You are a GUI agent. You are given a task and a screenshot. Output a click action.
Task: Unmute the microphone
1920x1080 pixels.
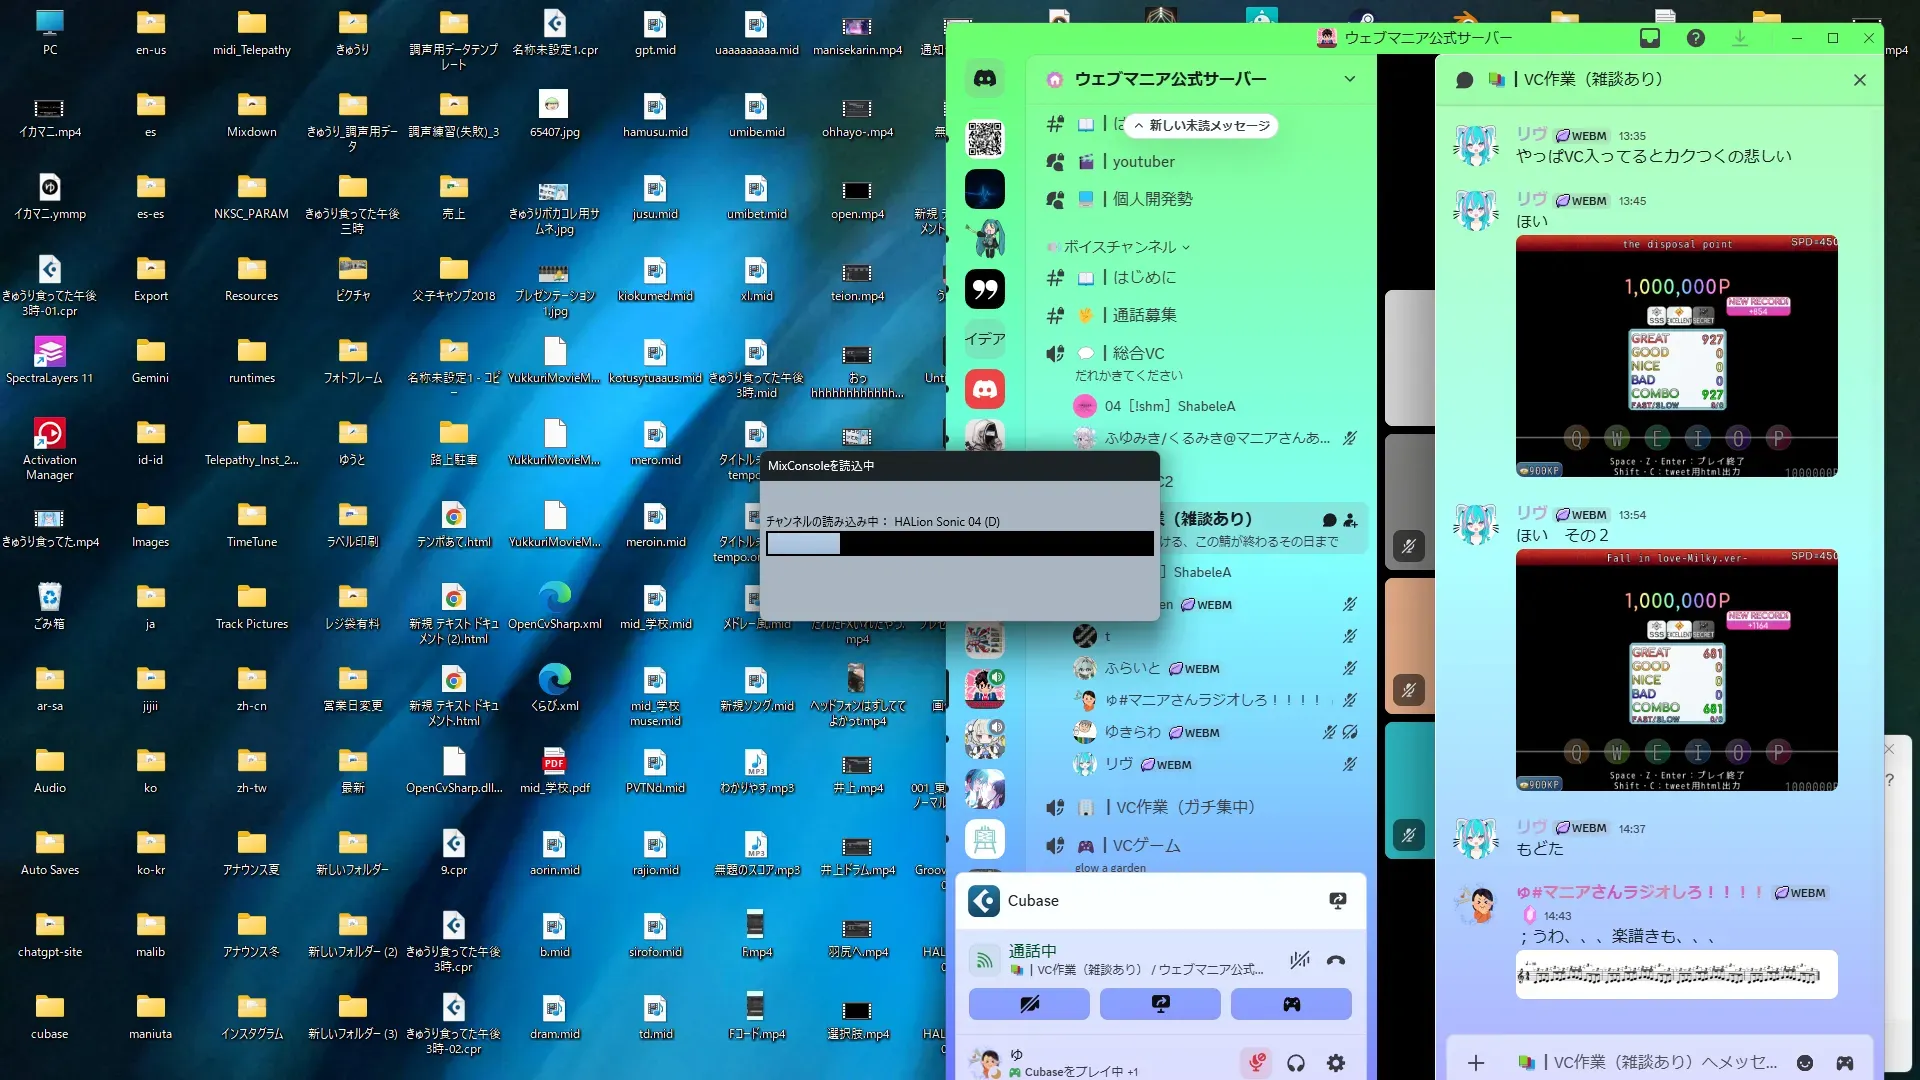point(1257,1063)
